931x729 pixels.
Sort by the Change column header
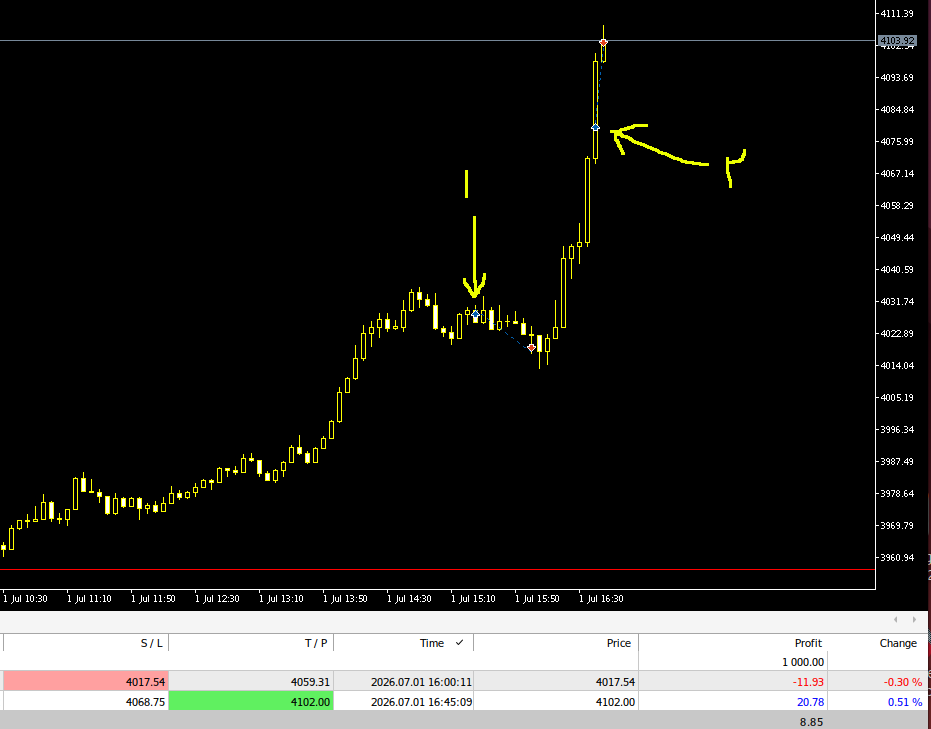[x=879, y=643]
